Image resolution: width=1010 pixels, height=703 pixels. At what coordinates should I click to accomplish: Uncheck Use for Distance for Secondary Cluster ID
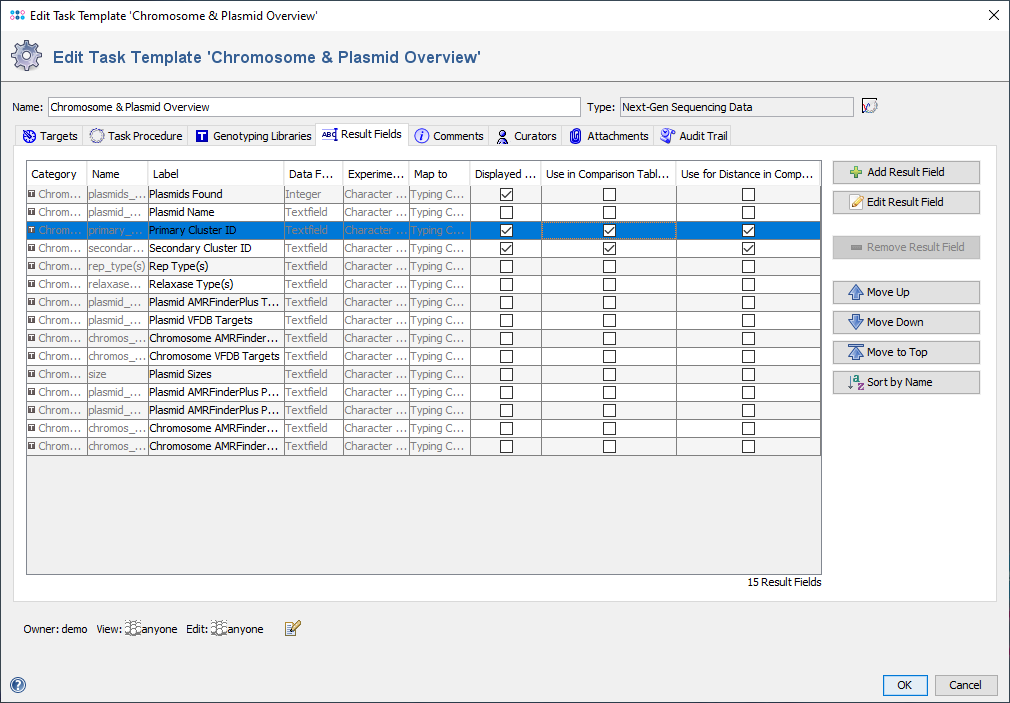pos(748,249)
